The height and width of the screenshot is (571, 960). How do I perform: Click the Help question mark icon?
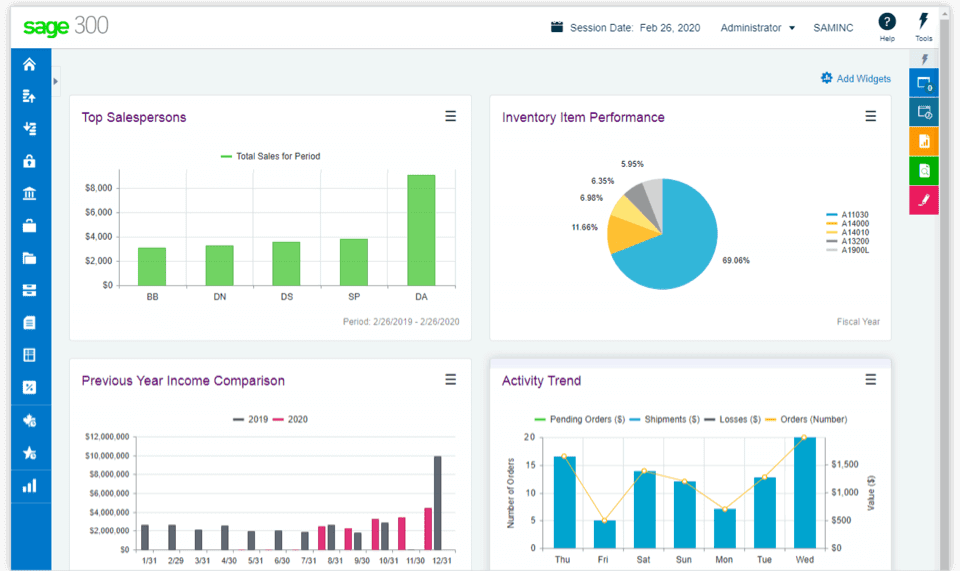point(887,22)
